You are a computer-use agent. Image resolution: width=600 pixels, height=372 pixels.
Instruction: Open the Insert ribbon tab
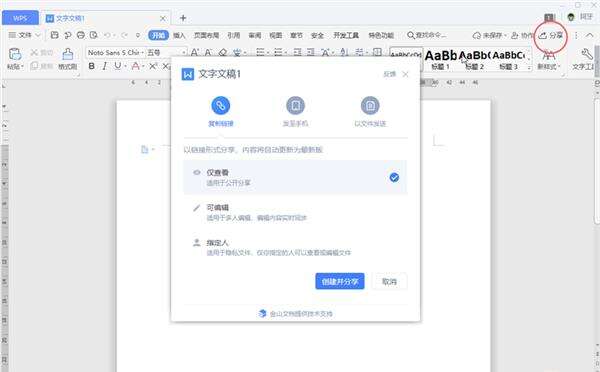179,36
